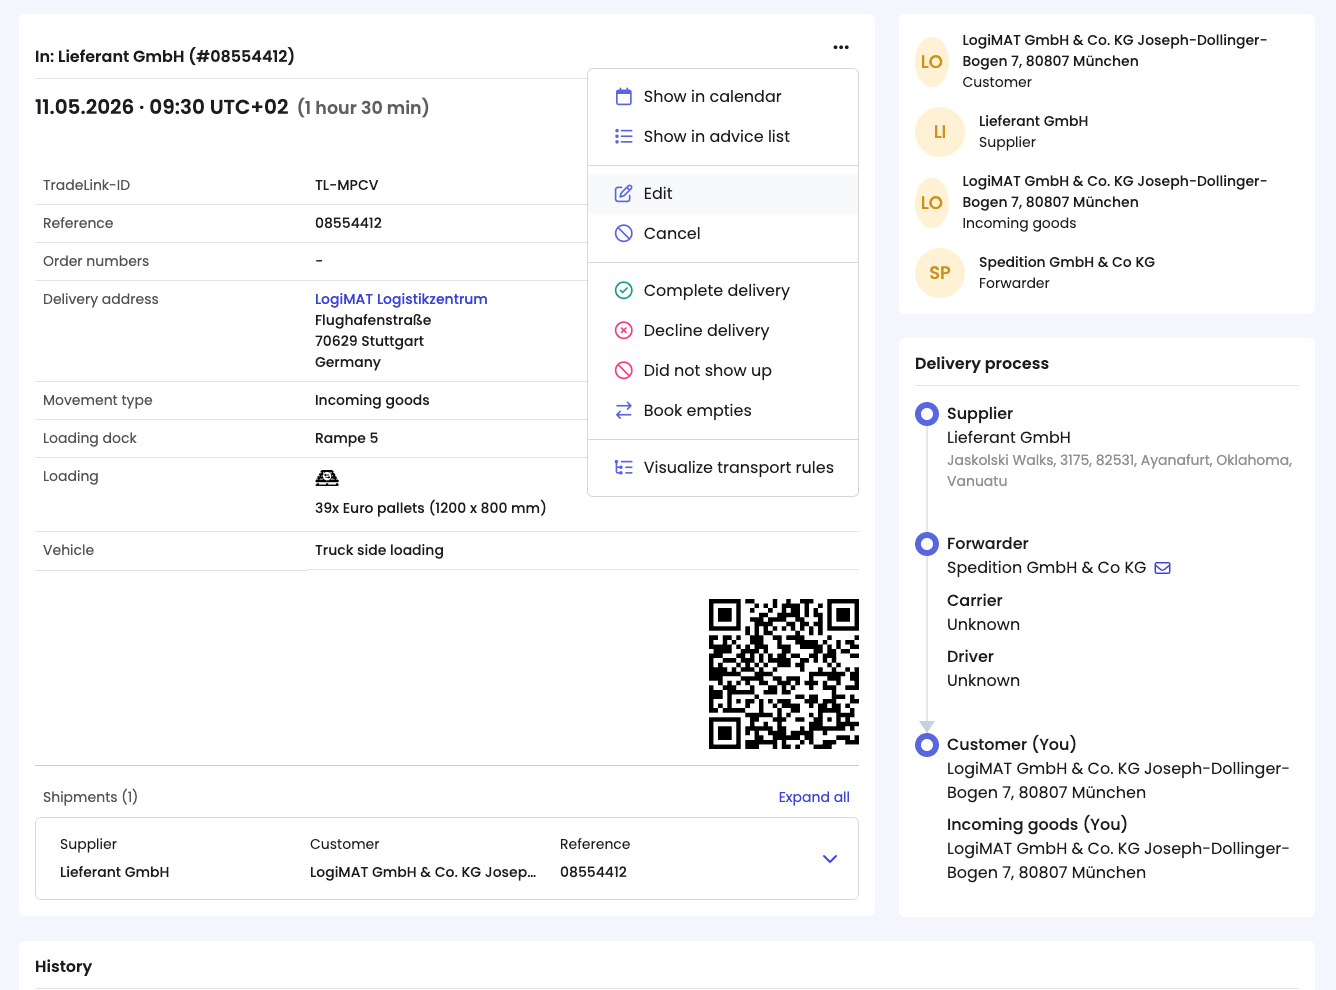Click the LO avatar for Incoming goods
1336x990 pixels.
(932, 203)
